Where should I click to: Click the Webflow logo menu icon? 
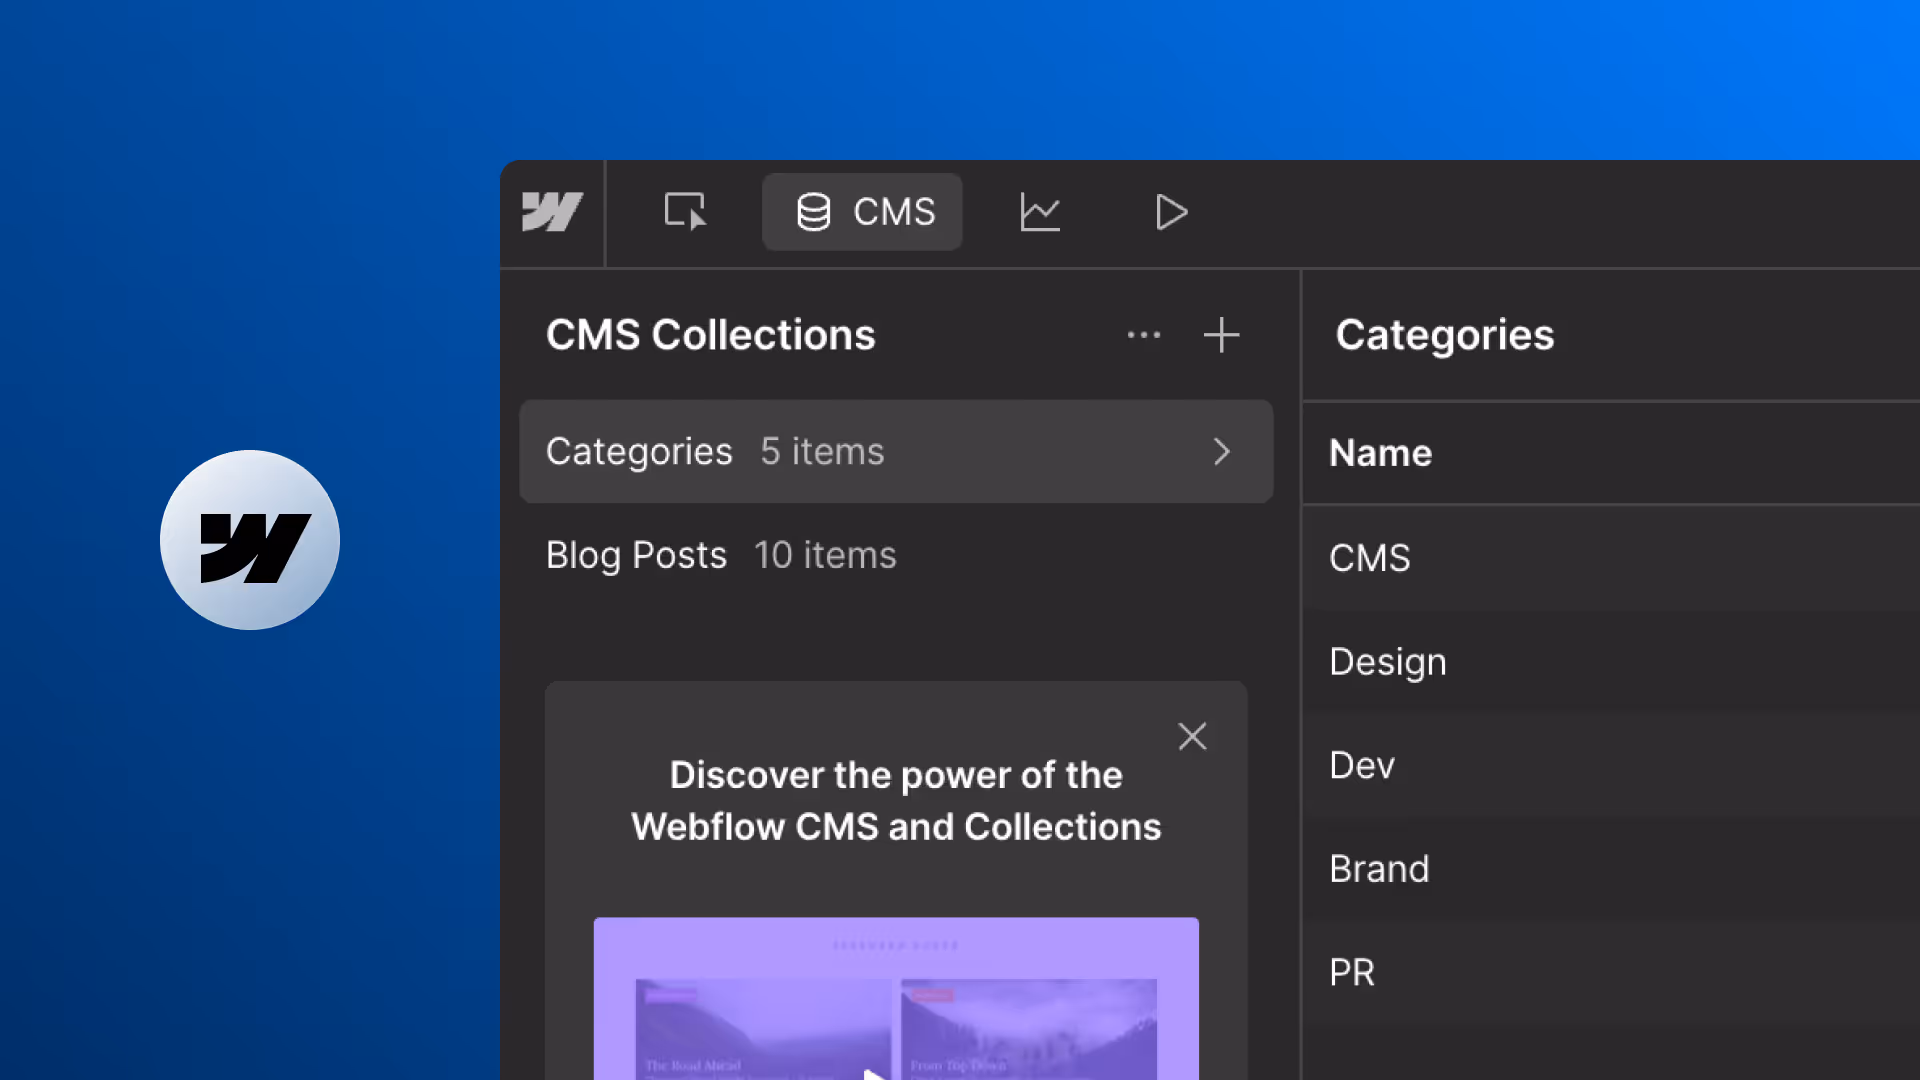point(552,212)
